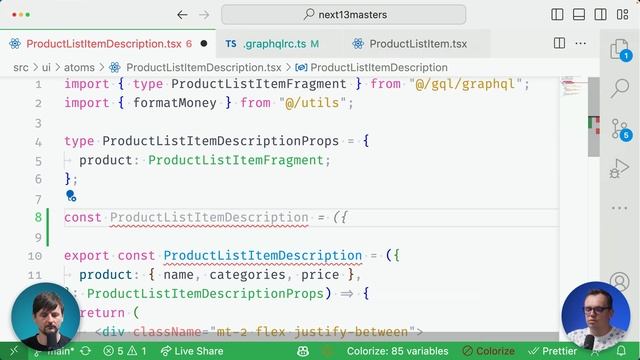Switch to the ProductListItem.tsx tab
This screenshot has height=360, width=640.
tap(418, 44)
